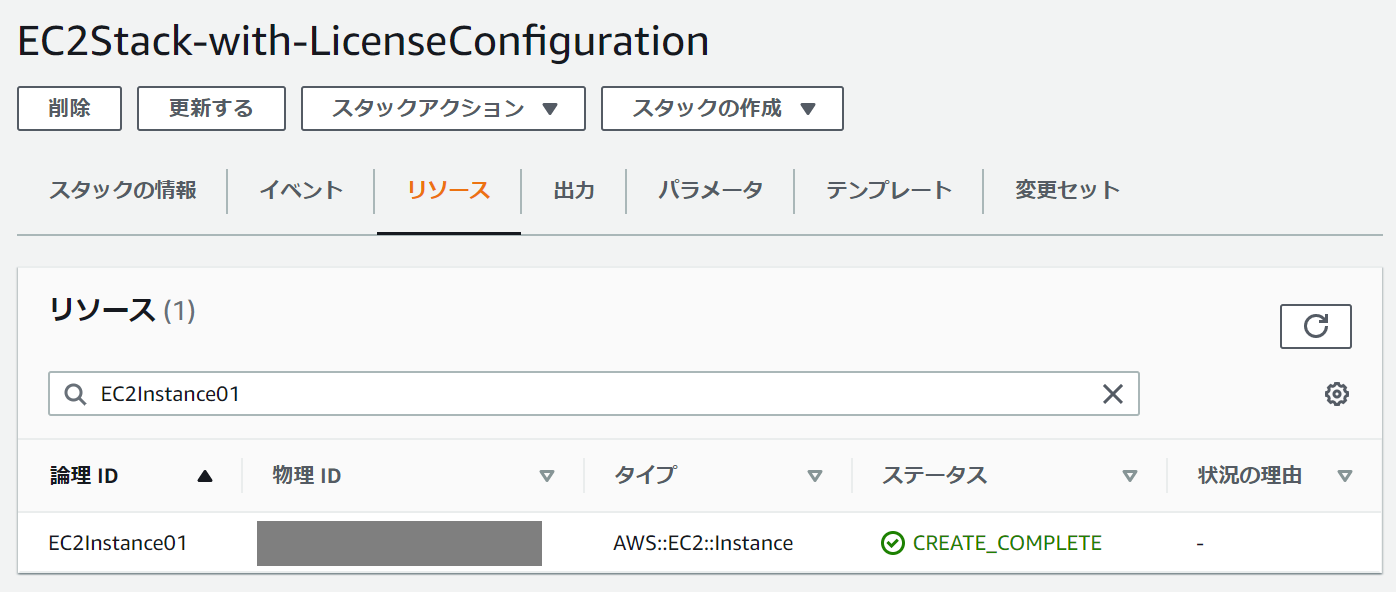Open the イベント tab

coord(301,190)
